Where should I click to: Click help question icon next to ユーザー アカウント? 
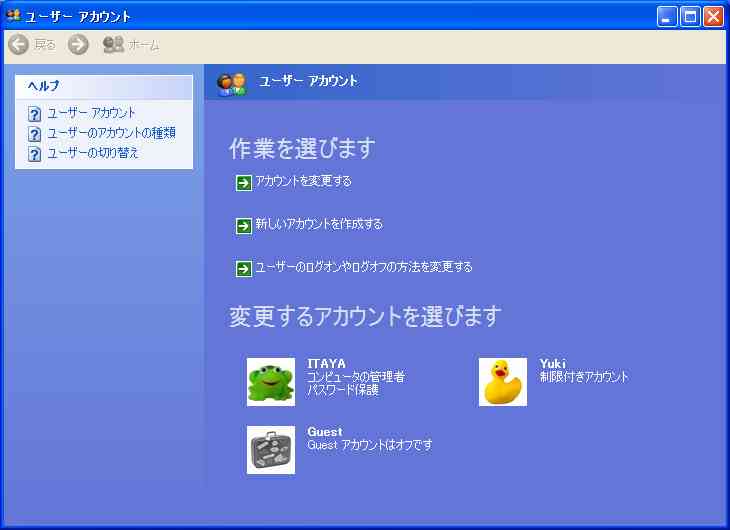(x=34, y=114)
